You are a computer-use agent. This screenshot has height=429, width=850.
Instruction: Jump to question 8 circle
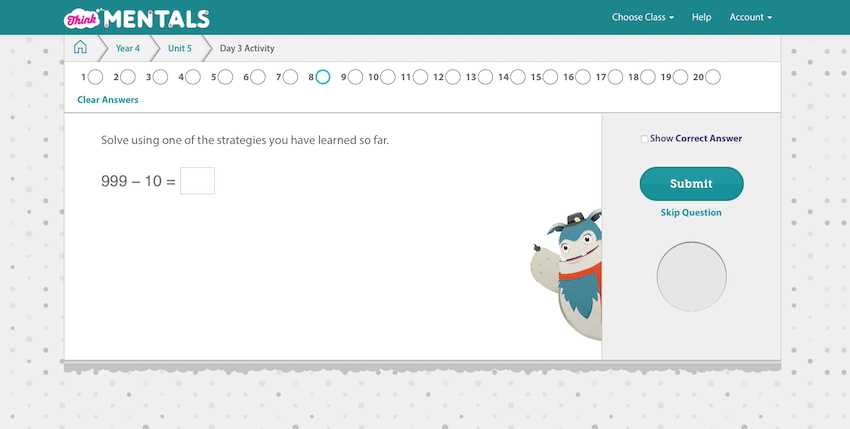coord(322,77)
